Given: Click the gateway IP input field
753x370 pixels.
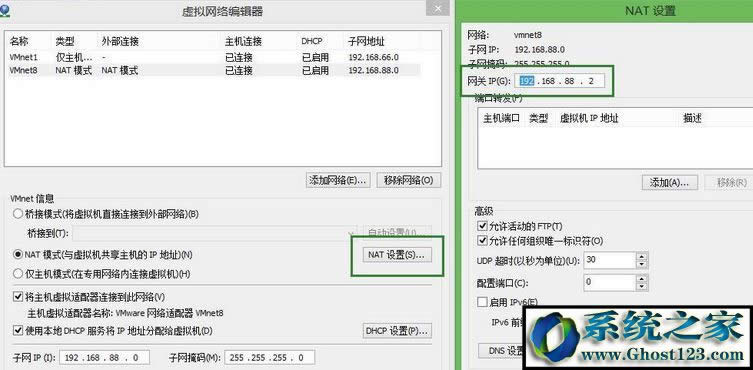Looking at the screenshot, I should point(559,81).
